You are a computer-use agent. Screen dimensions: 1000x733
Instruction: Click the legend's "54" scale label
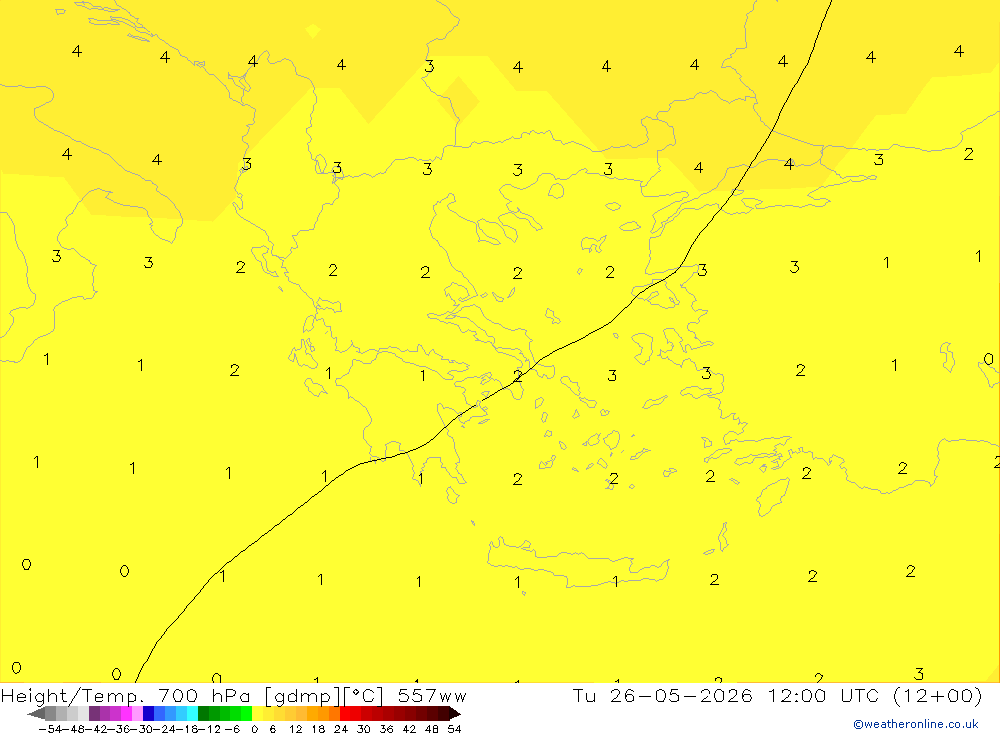(454, 729)
